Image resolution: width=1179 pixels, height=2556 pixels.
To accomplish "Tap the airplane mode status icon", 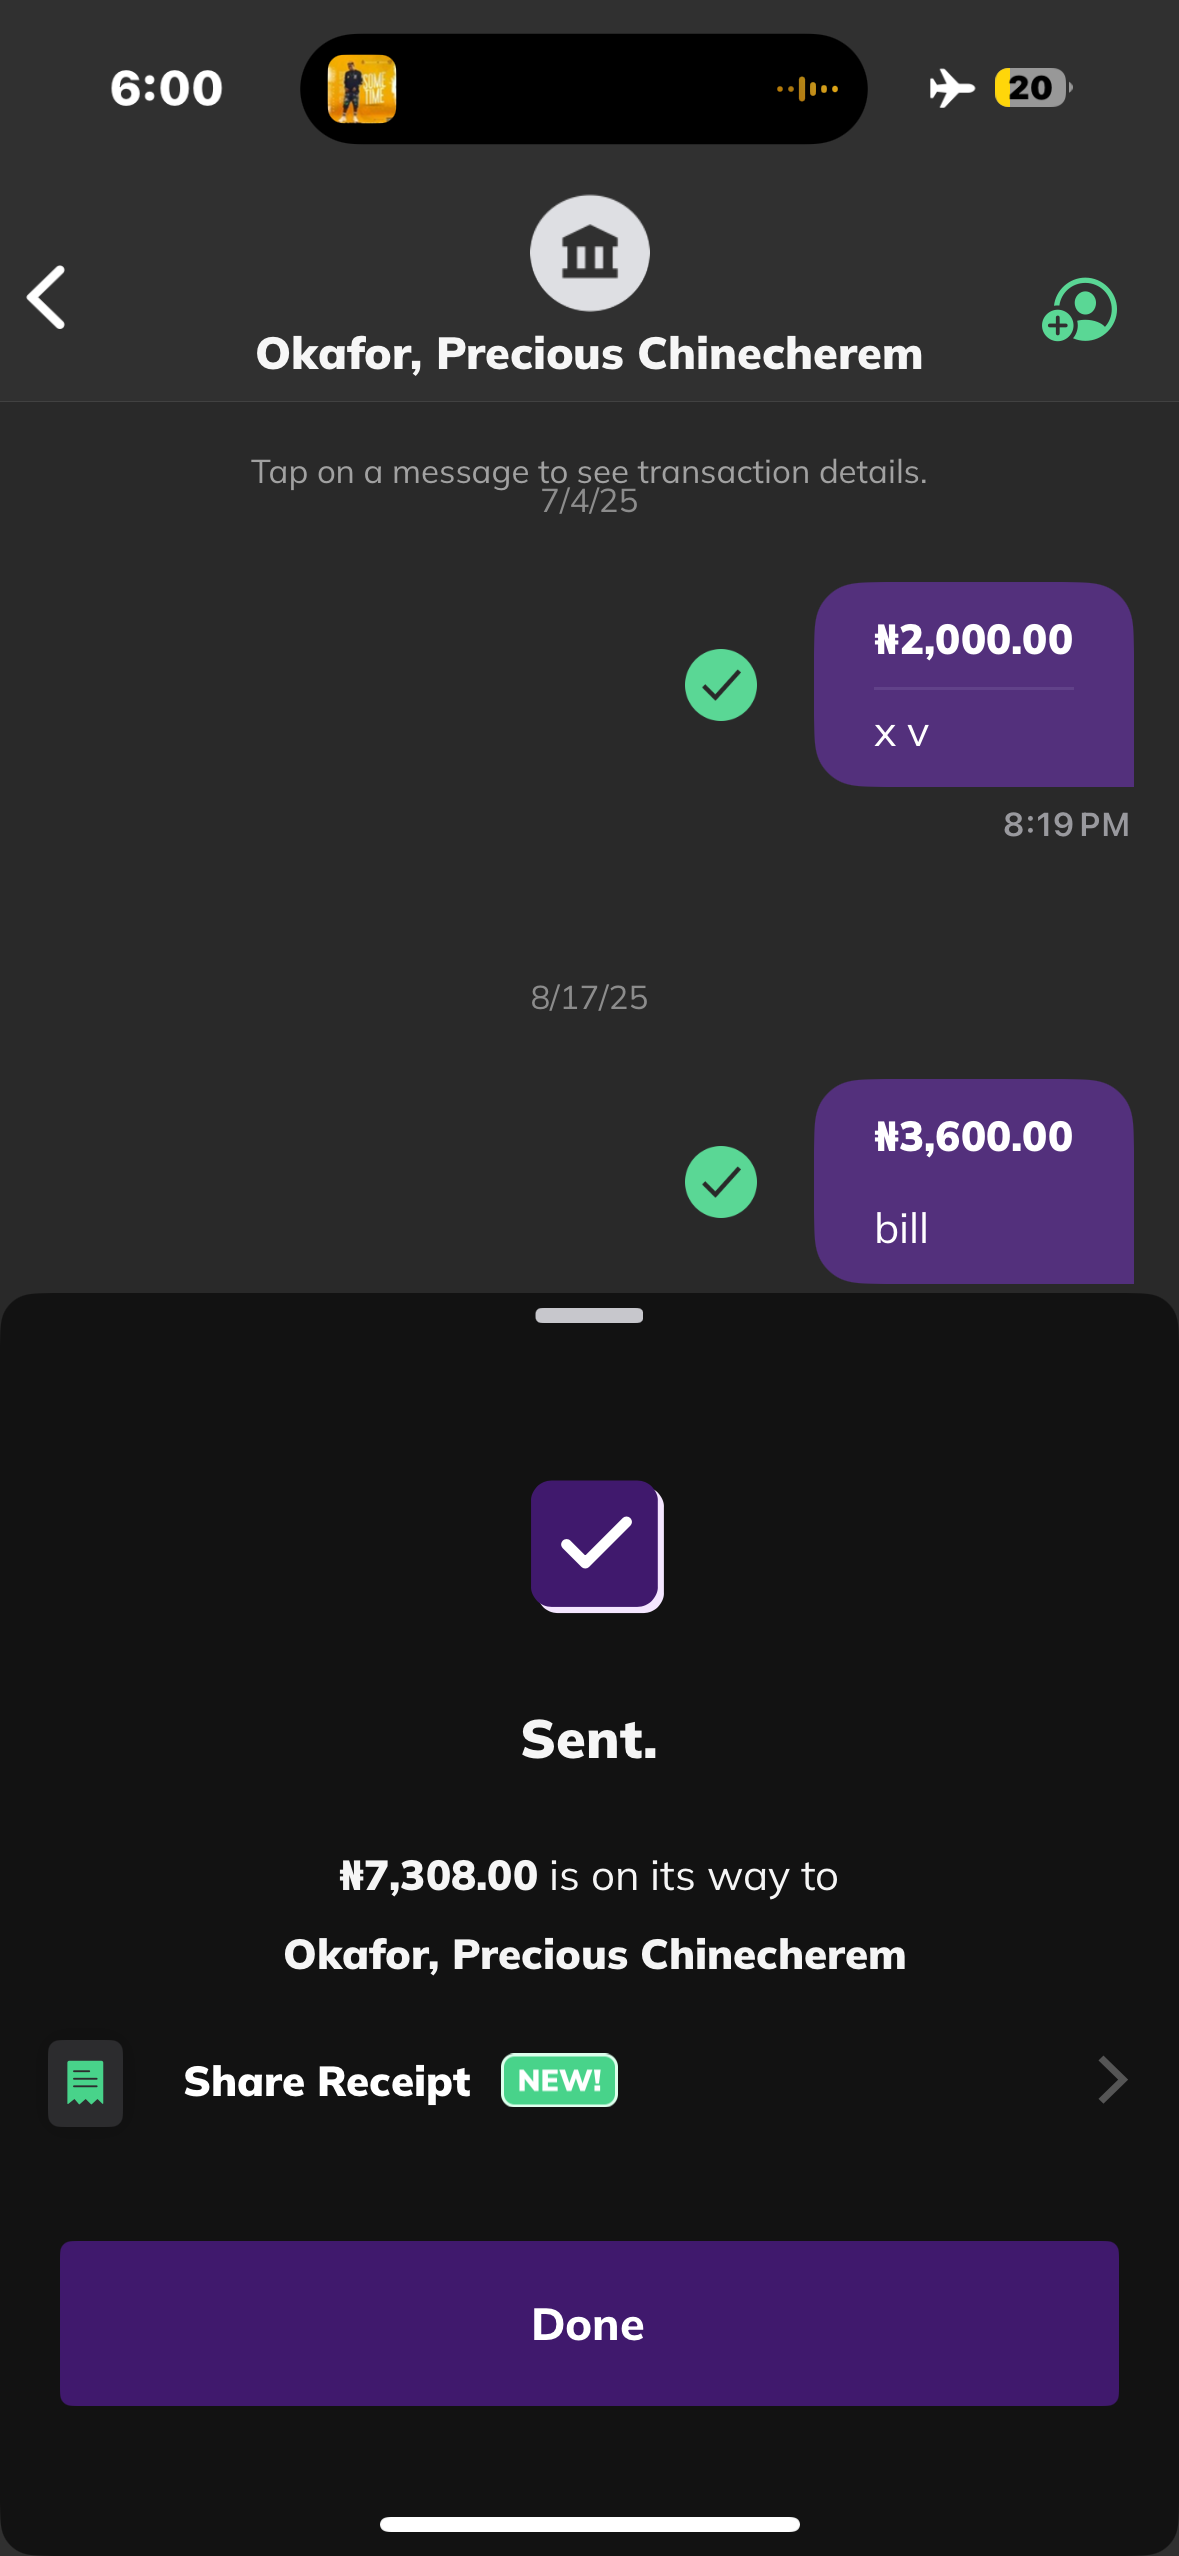I will [951, 88].
